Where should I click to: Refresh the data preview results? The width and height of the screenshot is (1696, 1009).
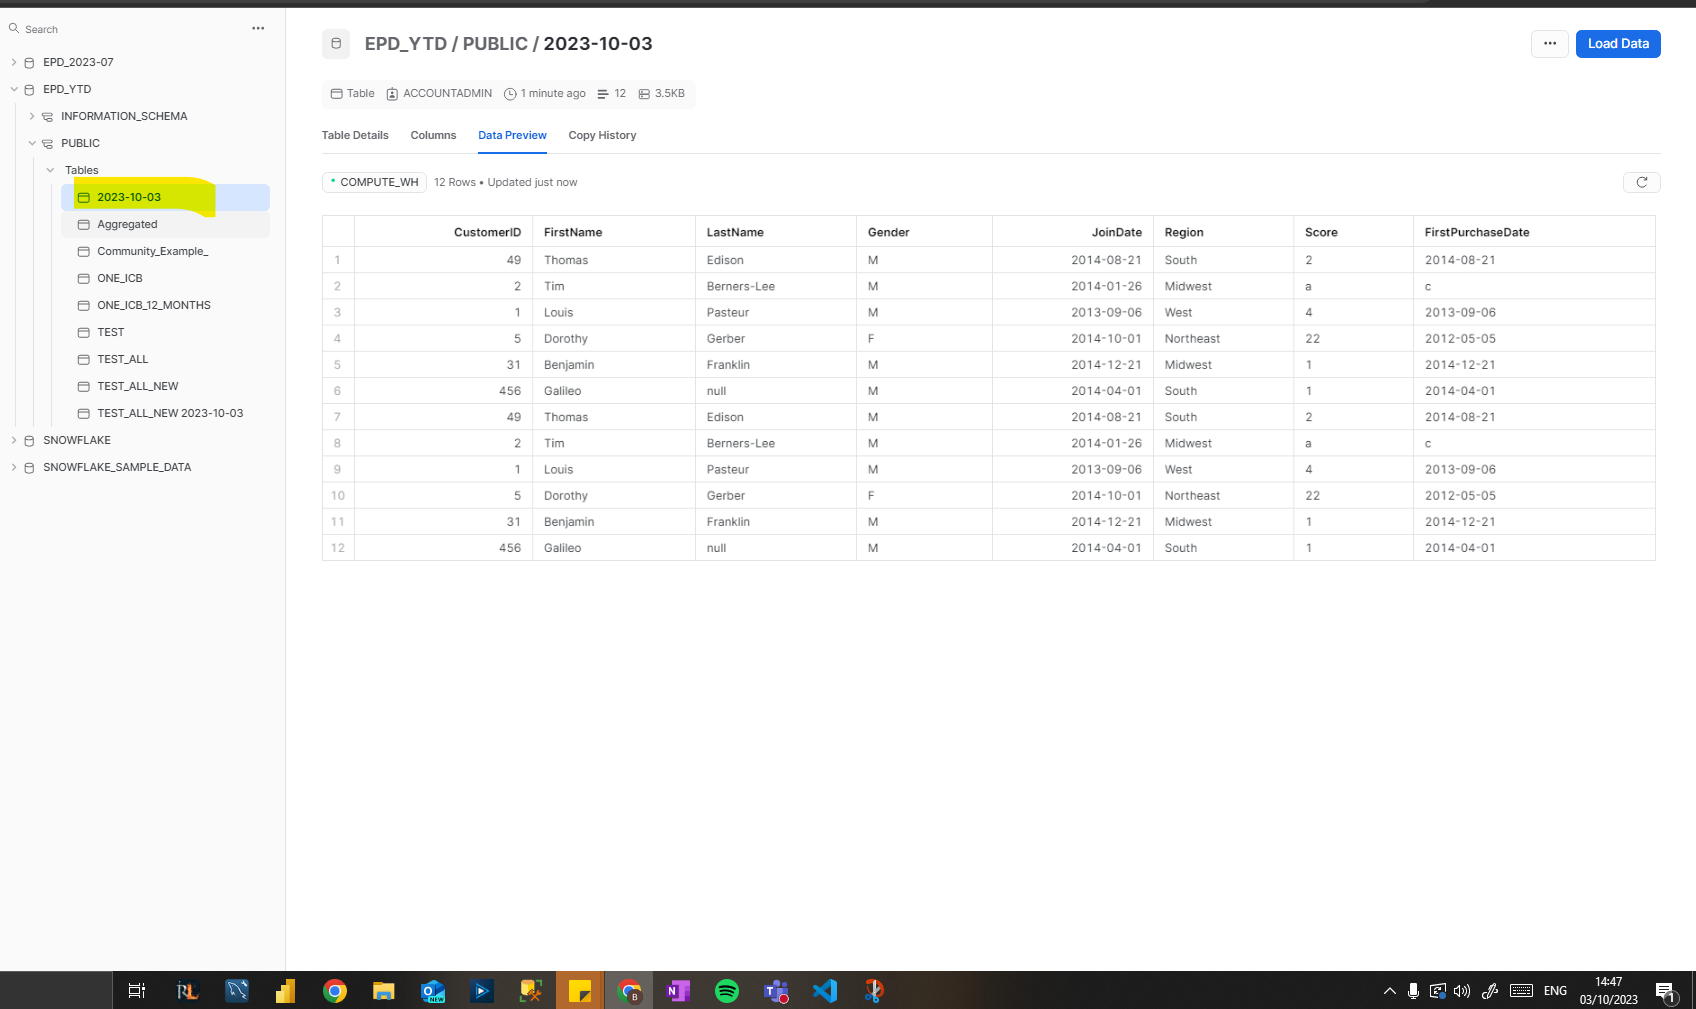(1641, 182)
